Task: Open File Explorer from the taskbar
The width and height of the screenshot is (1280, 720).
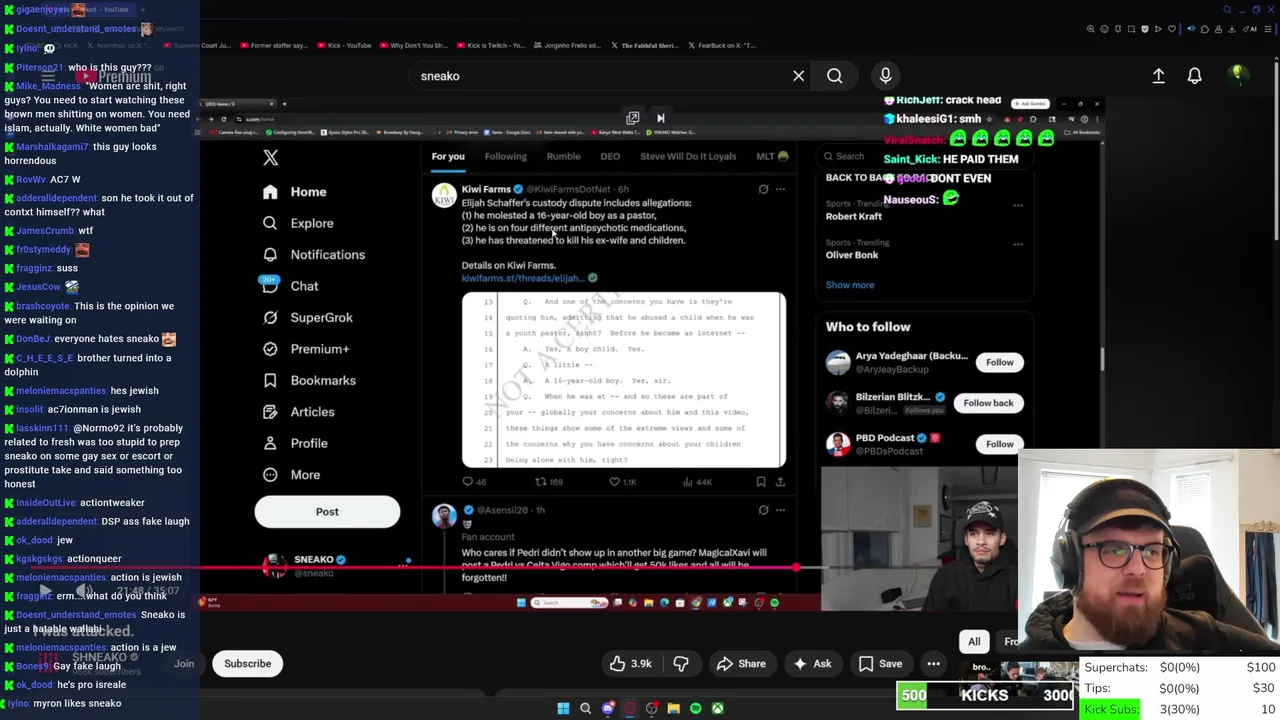Action: point(674,708)
